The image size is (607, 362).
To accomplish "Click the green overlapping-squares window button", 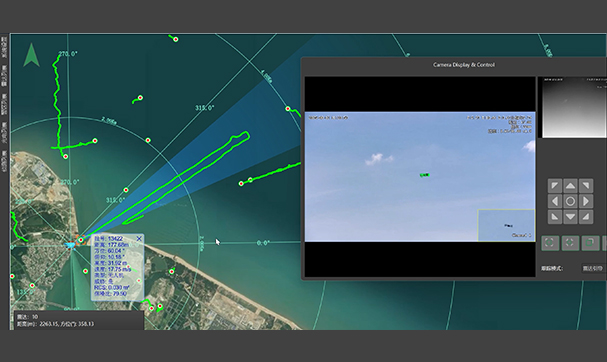I will tap(590, 243).
